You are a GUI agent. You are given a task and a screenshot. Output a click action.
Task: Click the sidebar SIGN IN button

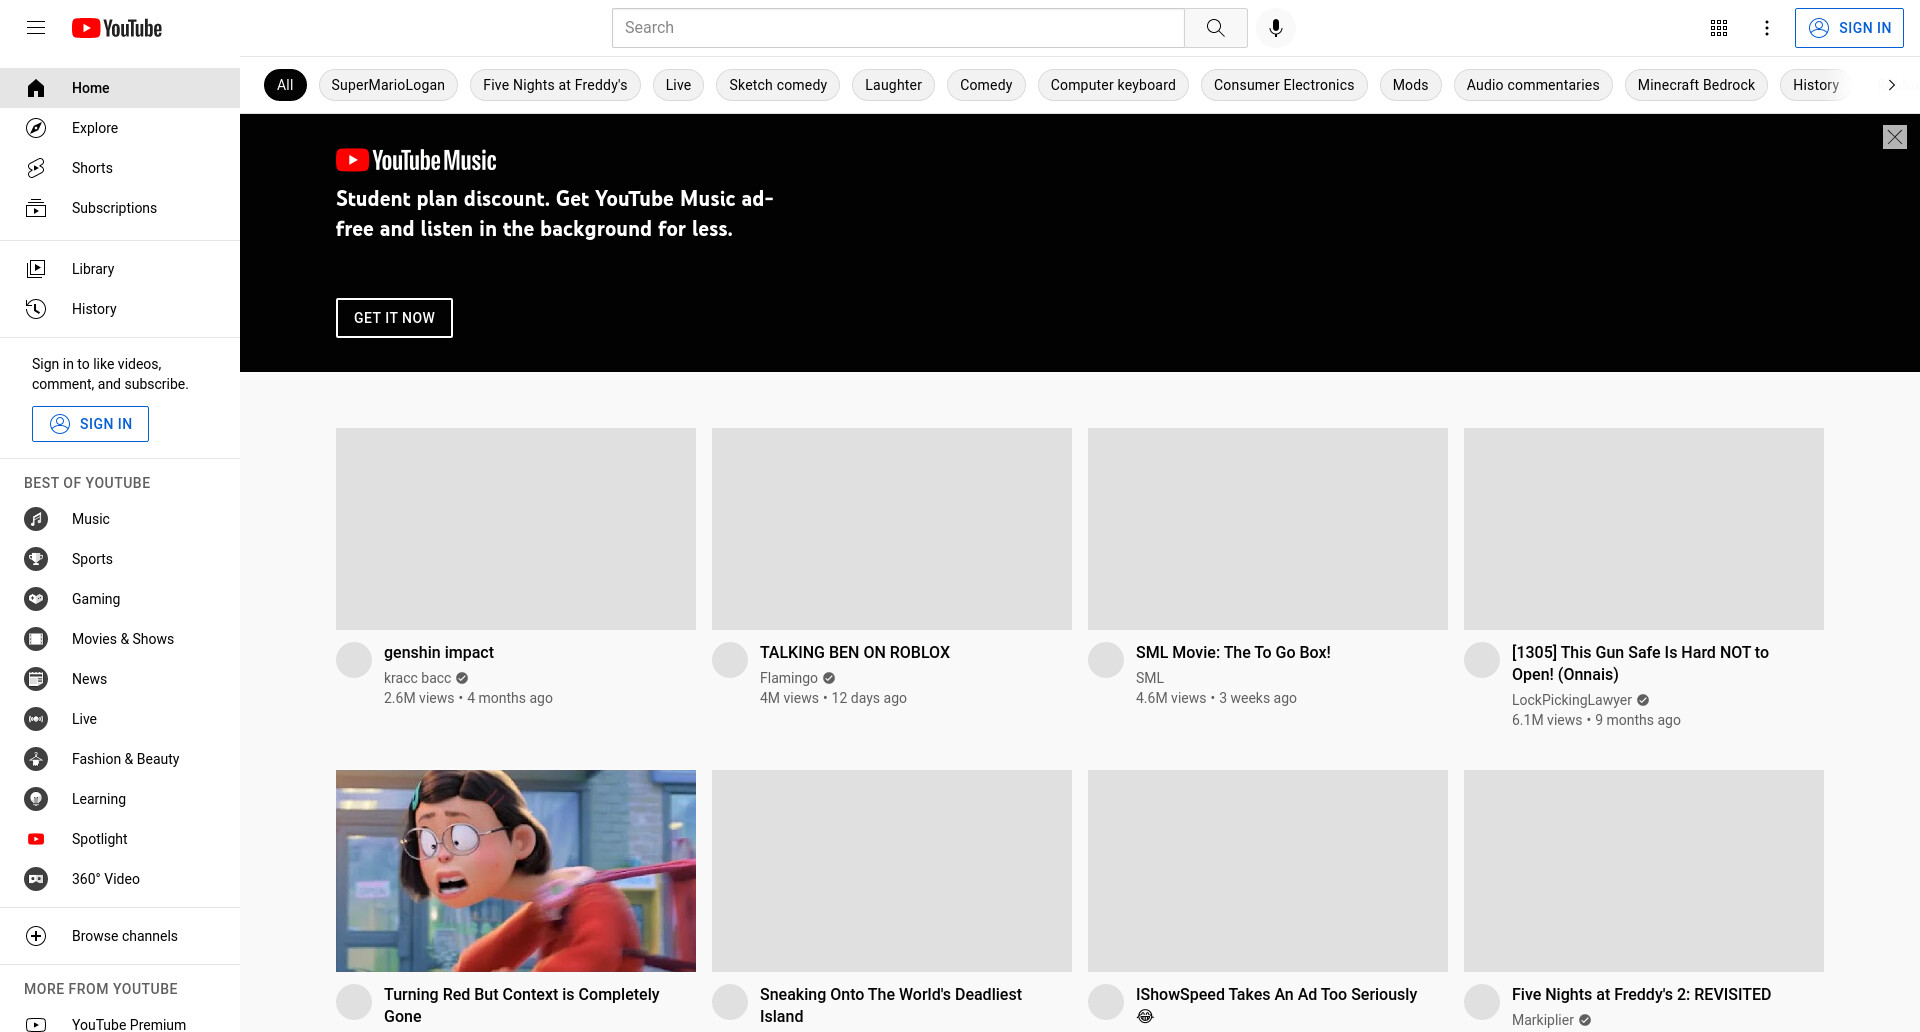pos(90,424)
